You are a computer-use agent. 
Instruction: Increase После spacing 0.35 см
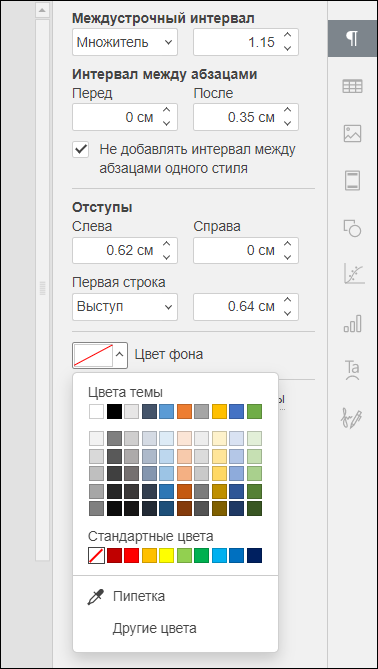[x=288, y=111]
